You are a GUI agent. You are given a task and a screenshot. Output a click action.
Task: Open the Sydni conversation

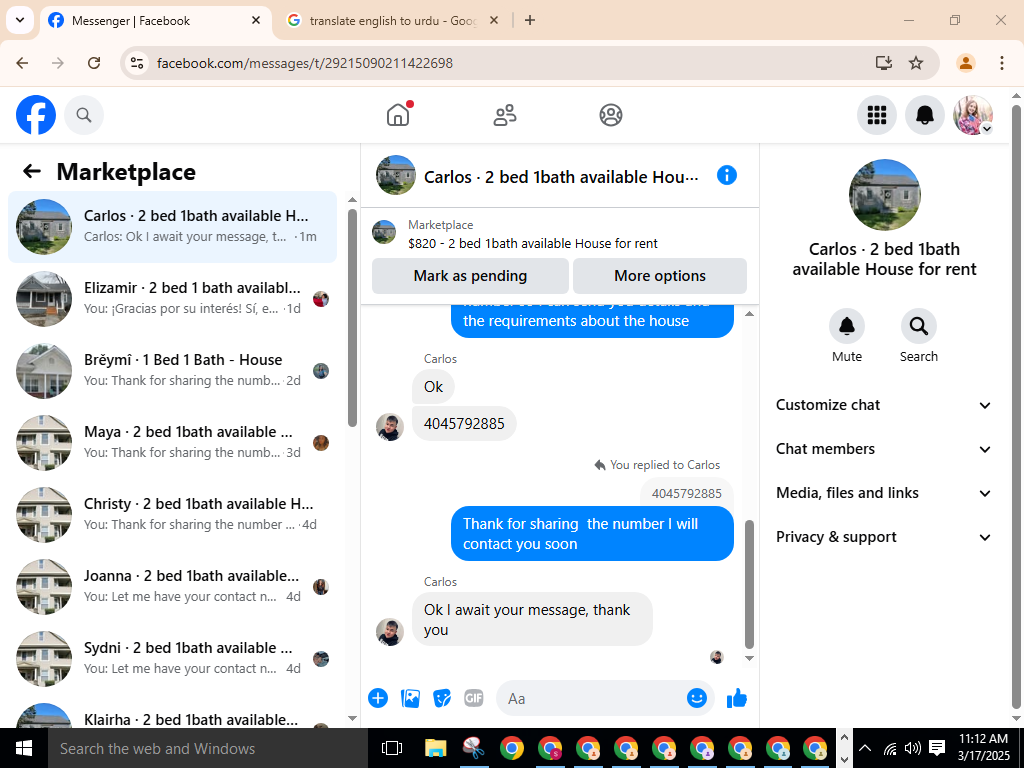point(172,658)
